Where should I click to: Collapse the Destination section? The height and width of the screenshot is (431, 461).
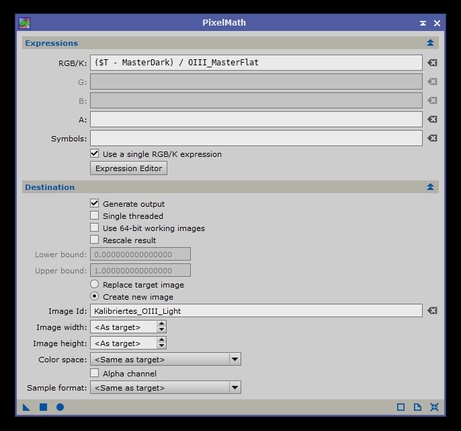click(x=430, y=187)
